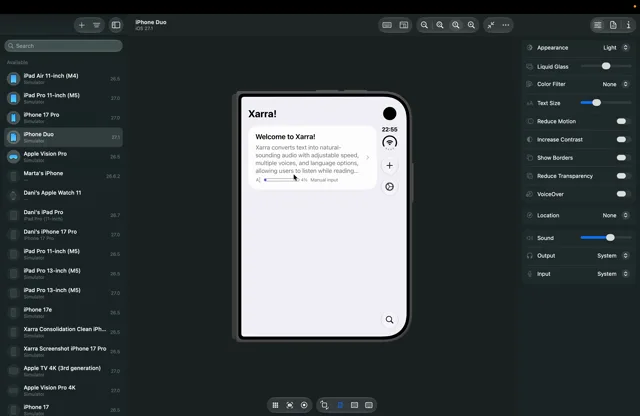Image resolution: width=640 pixels, height=416 pixels.
Task: Select iPhone 17 Pro simulator in the list
Action: click(x=63, y=118)
